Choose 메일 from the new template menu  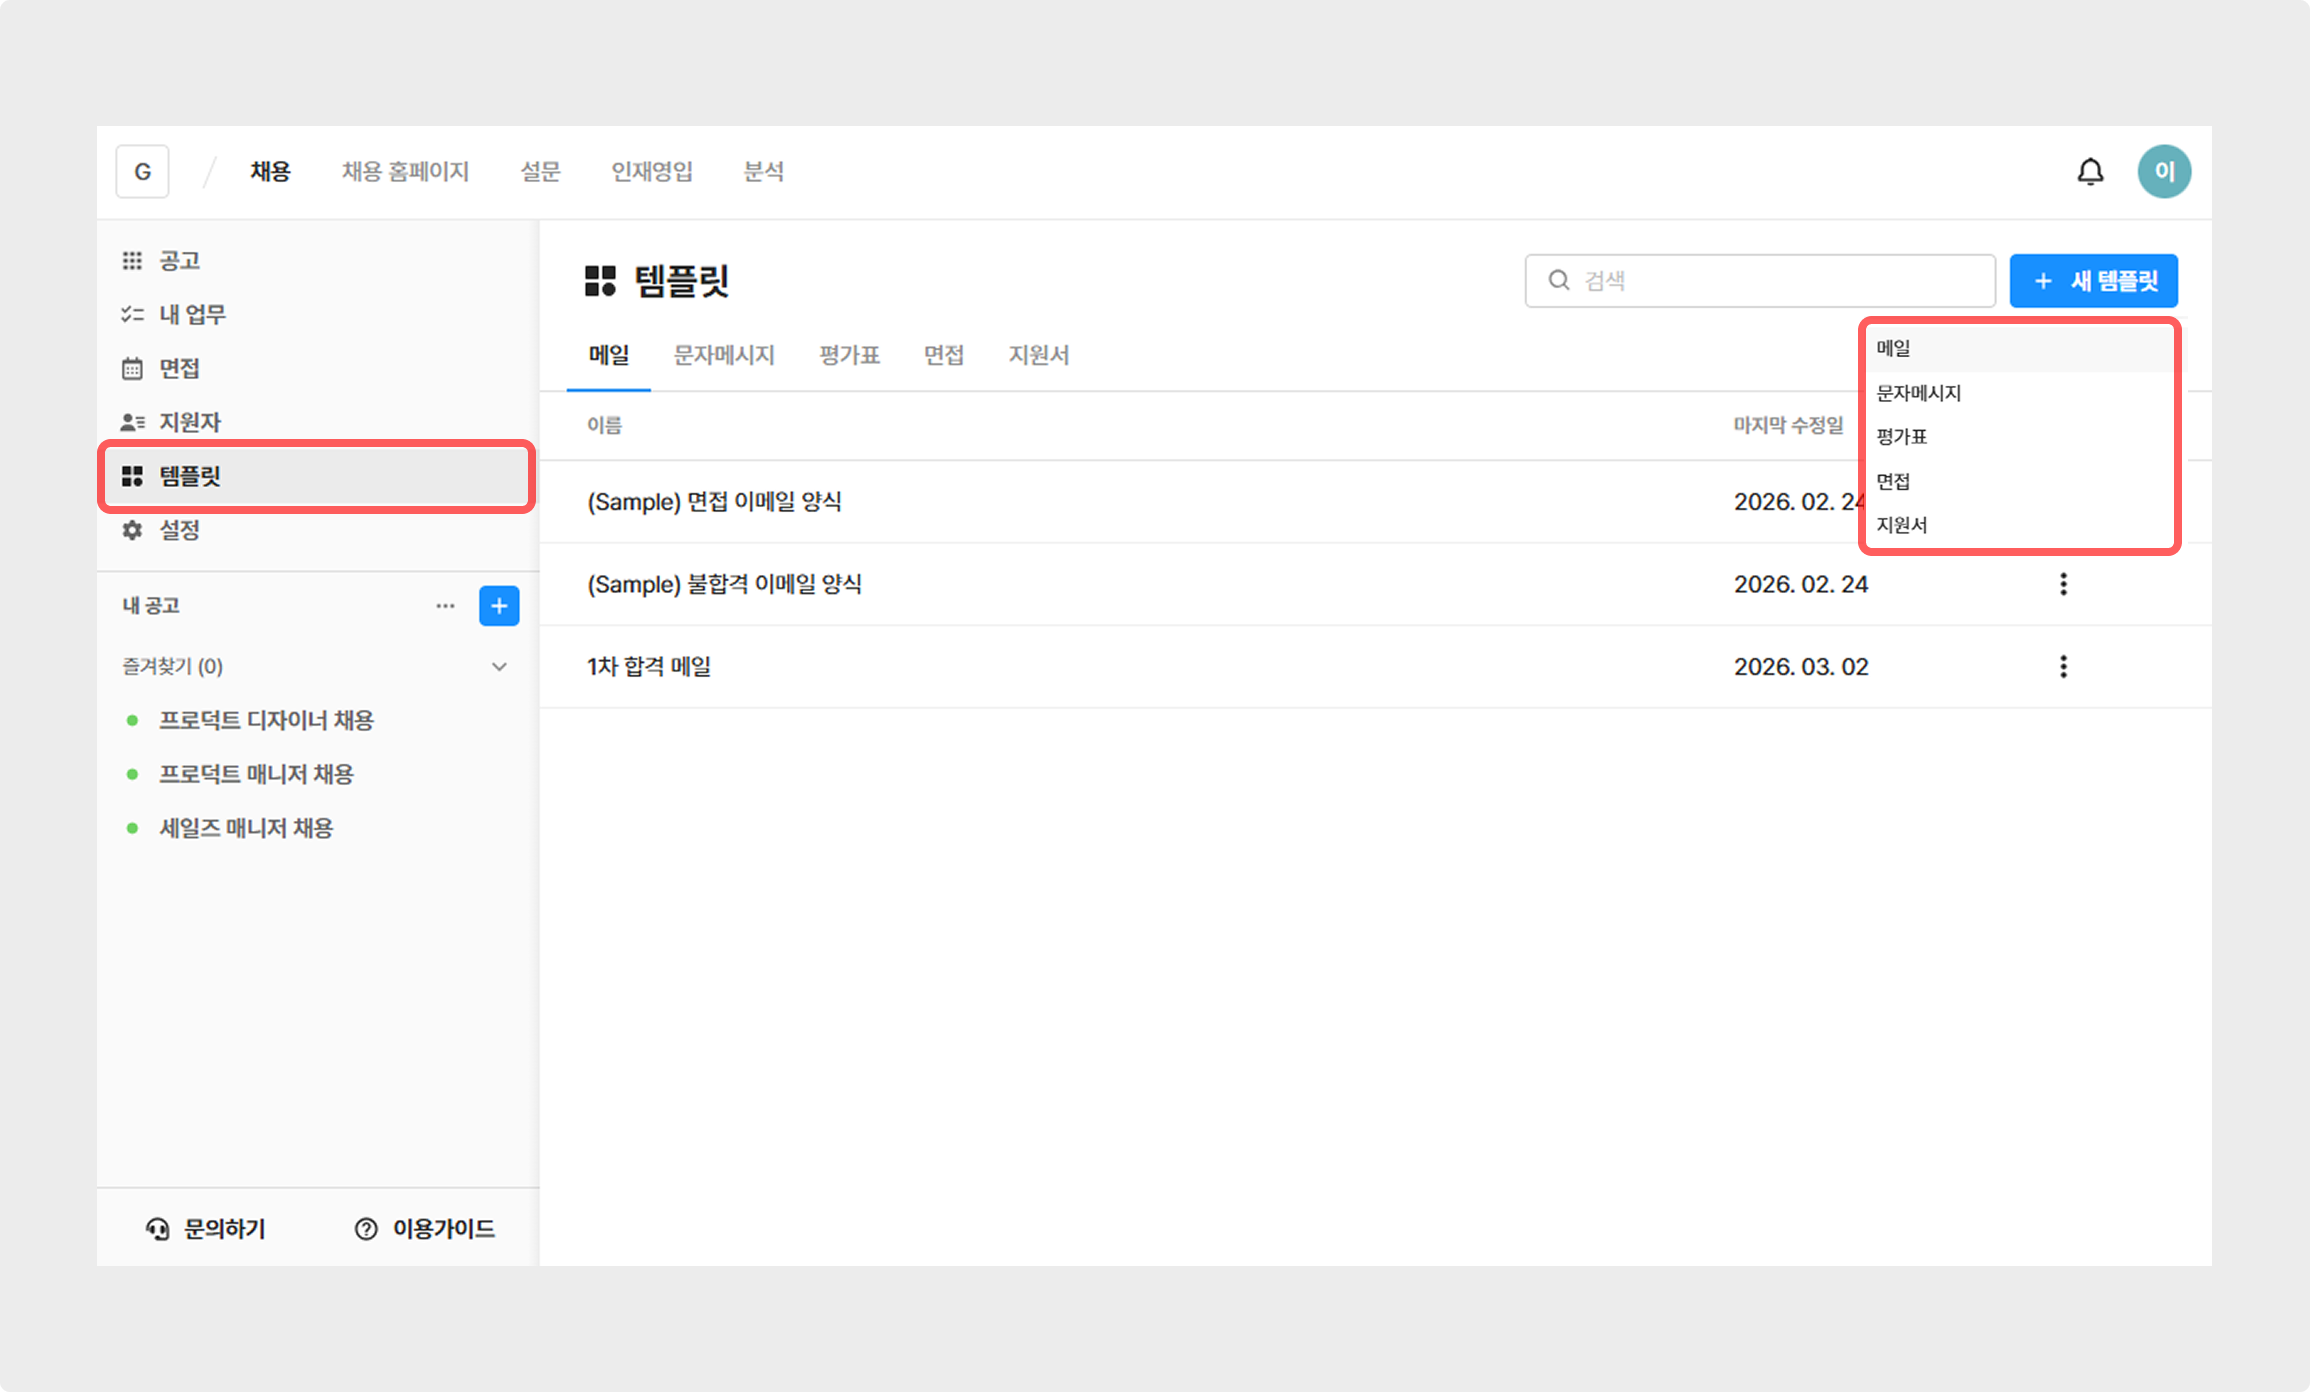point(2020,349)
